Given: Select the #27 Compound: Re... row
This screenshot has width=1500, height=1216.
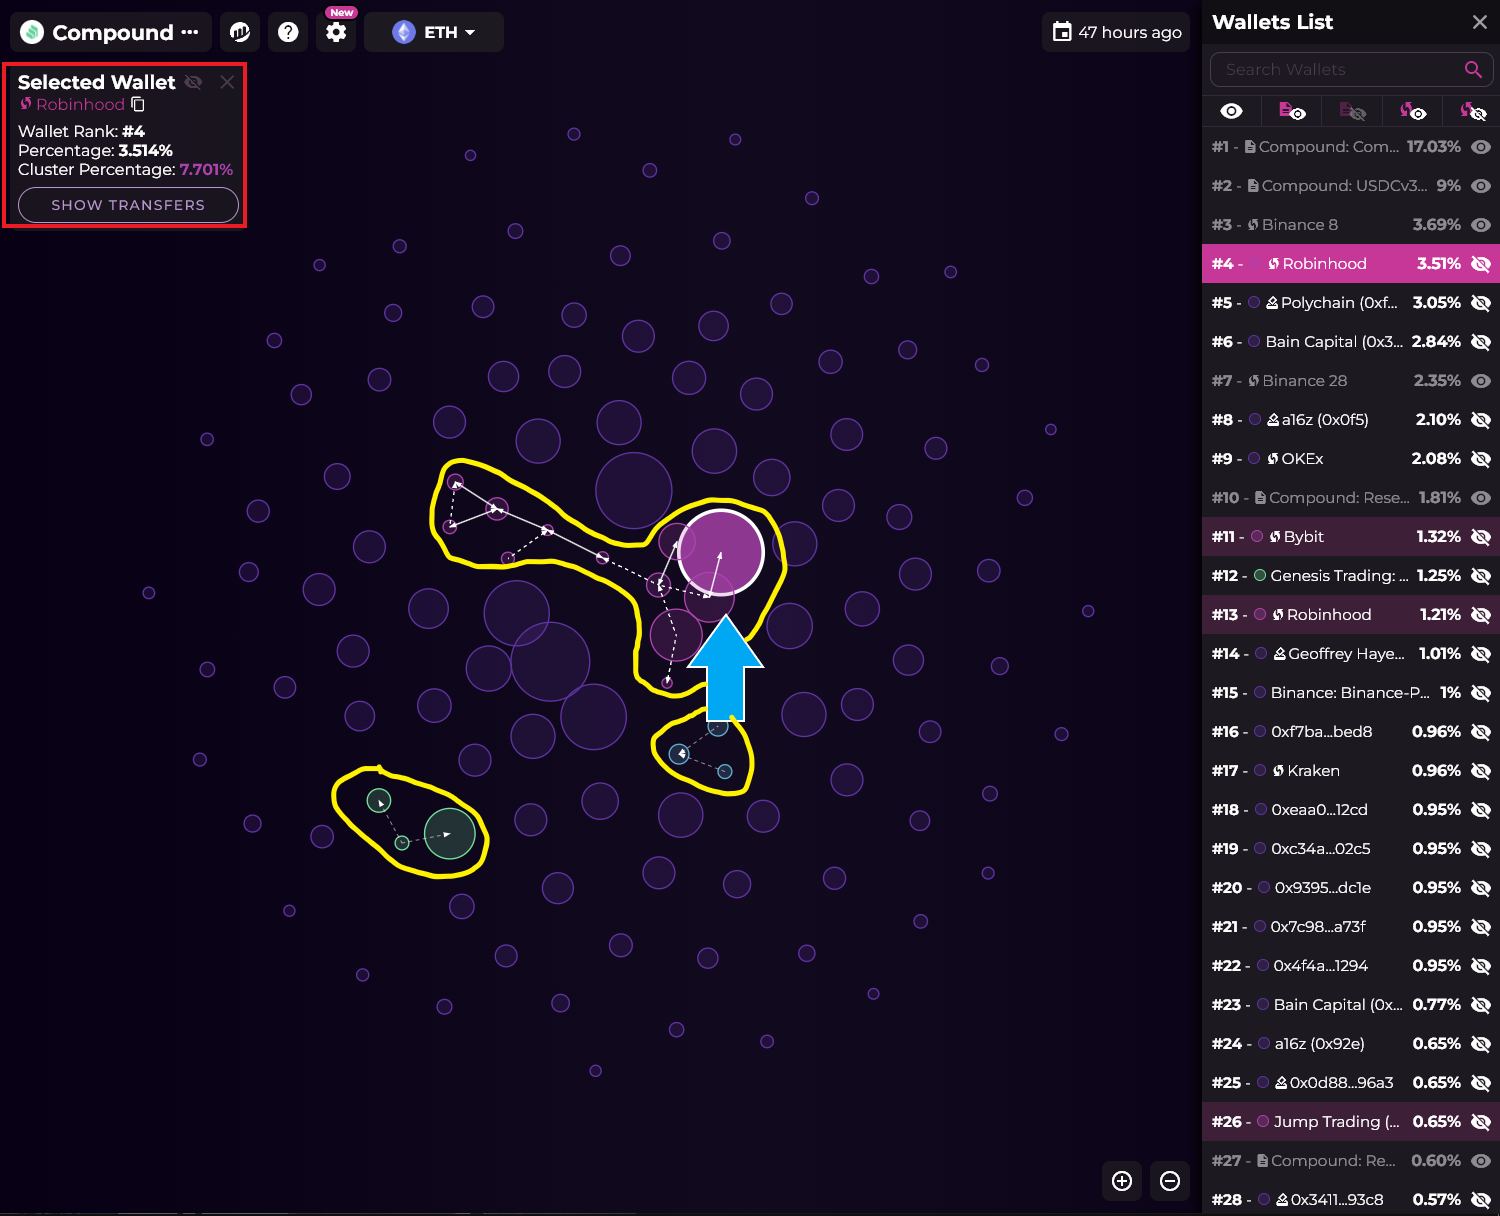Looking at the screenshot, I should point(1351,1161).
